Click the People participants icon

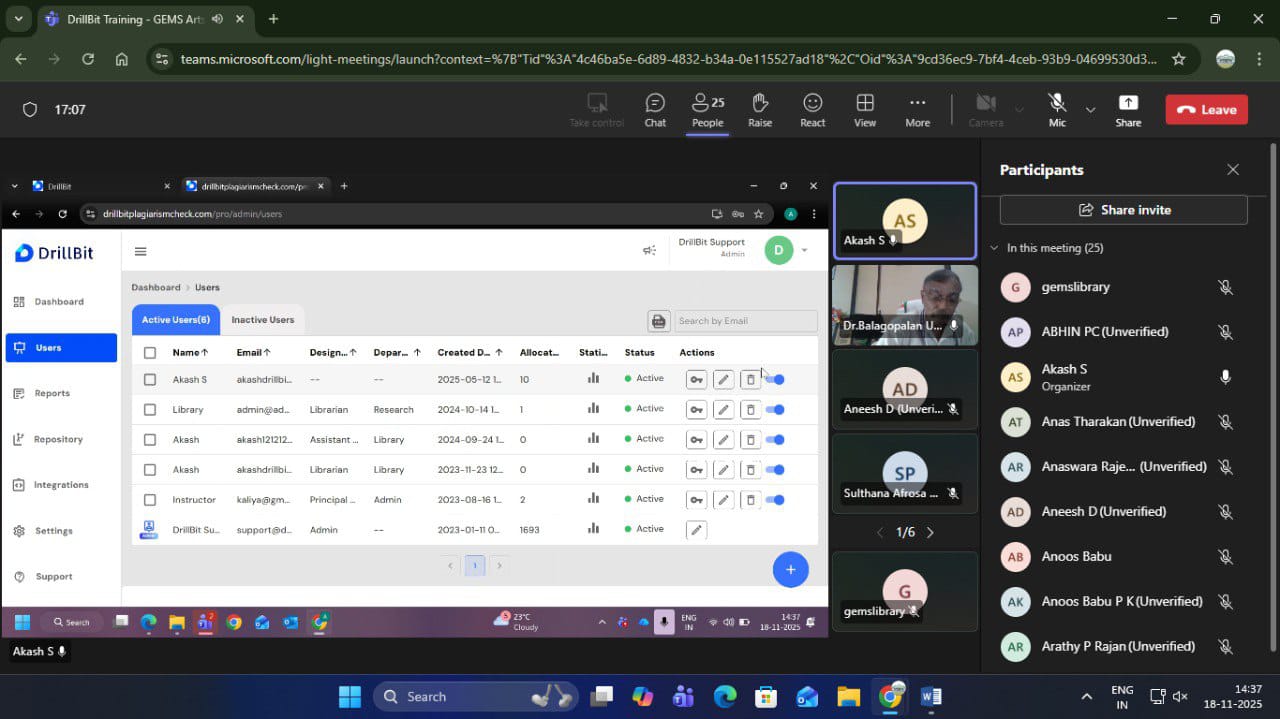point(707,109)
